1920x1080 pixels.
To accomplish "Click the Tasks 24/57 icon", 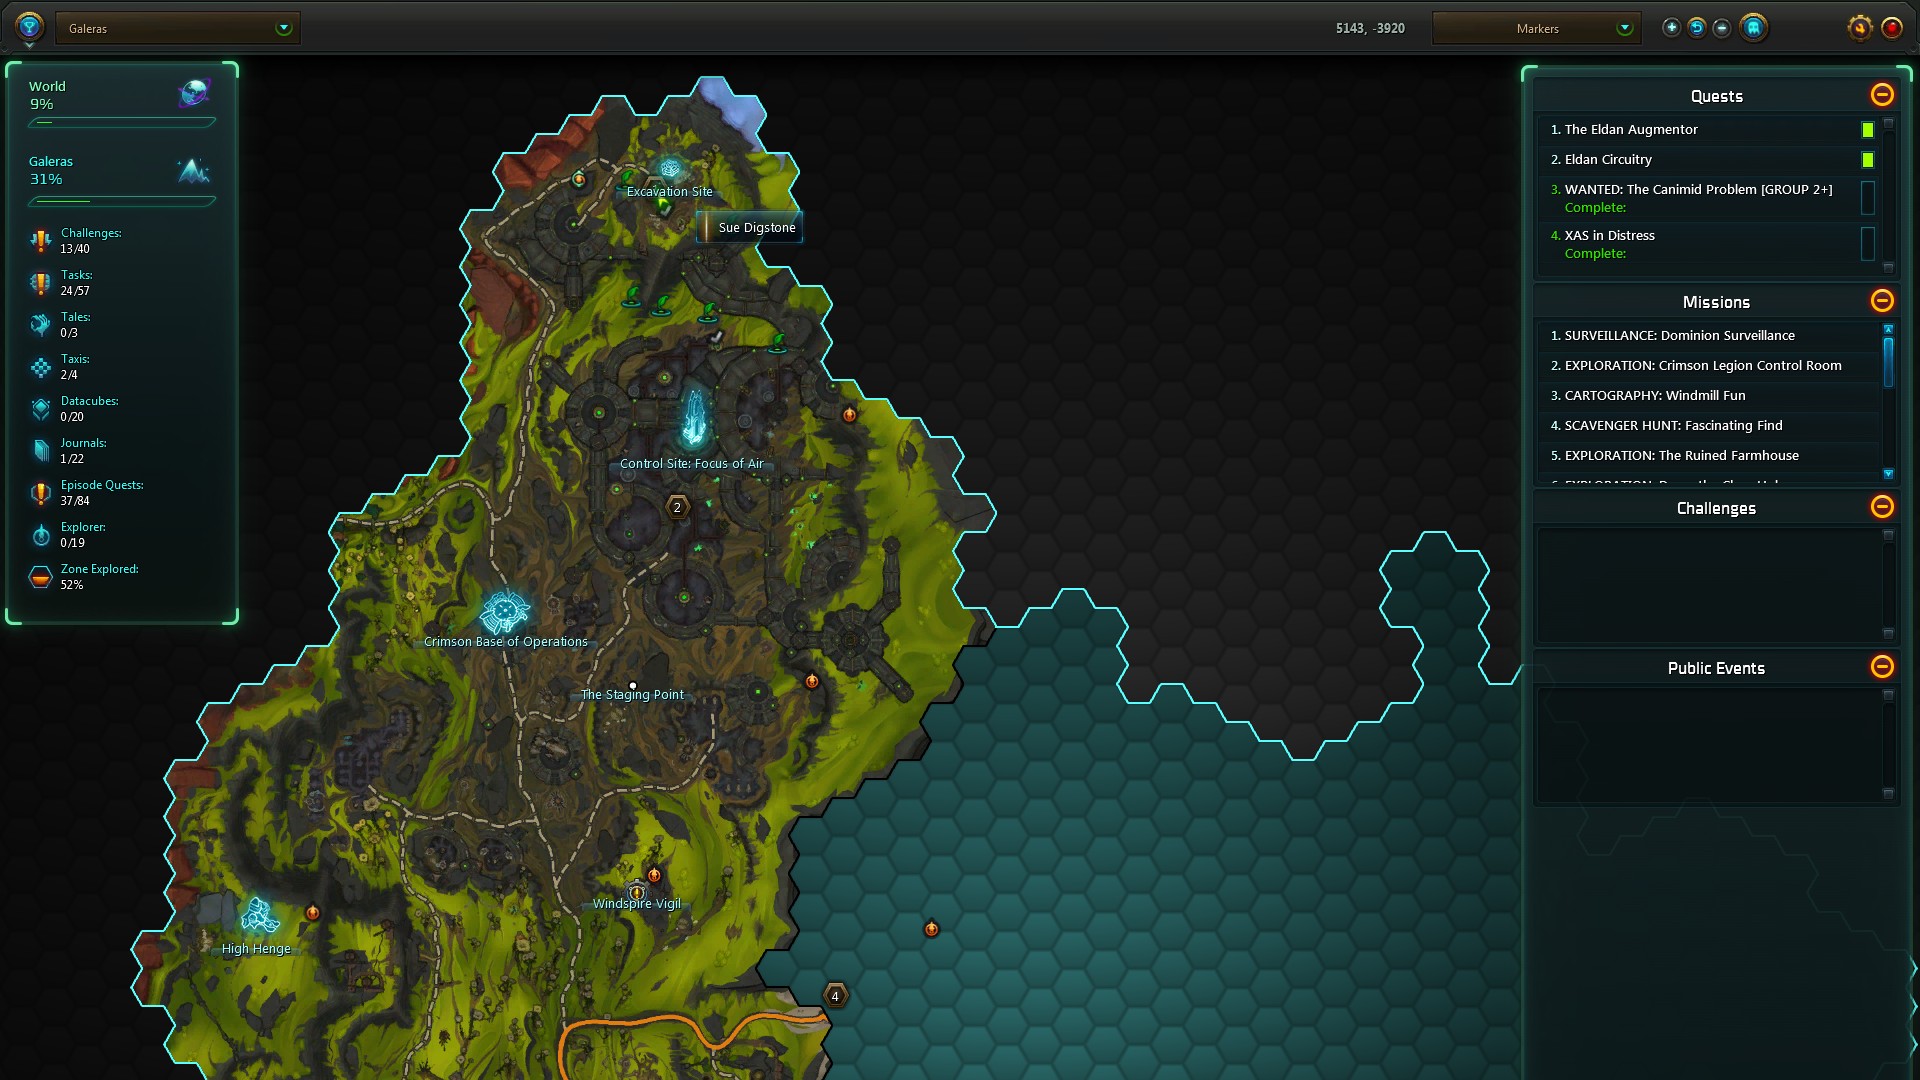I will 40,284.
